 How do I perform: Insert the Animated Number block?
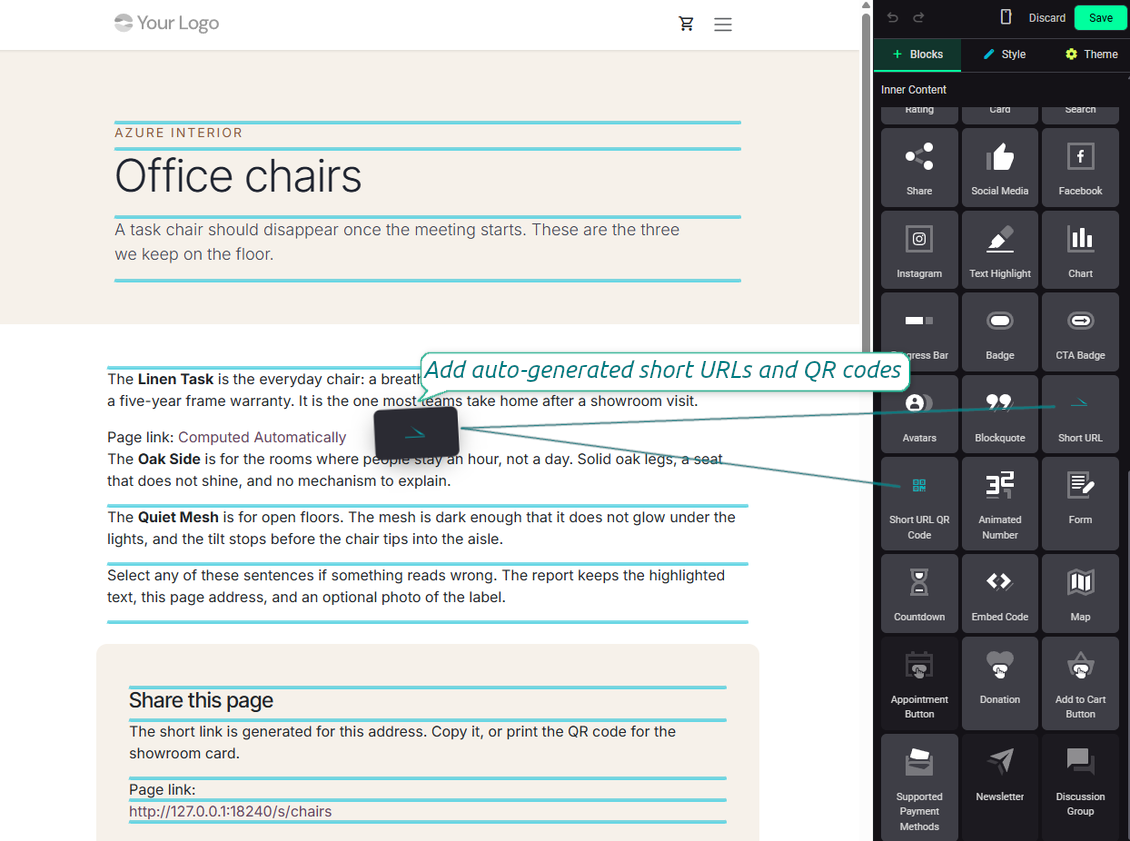click(x=1000, y=504)
